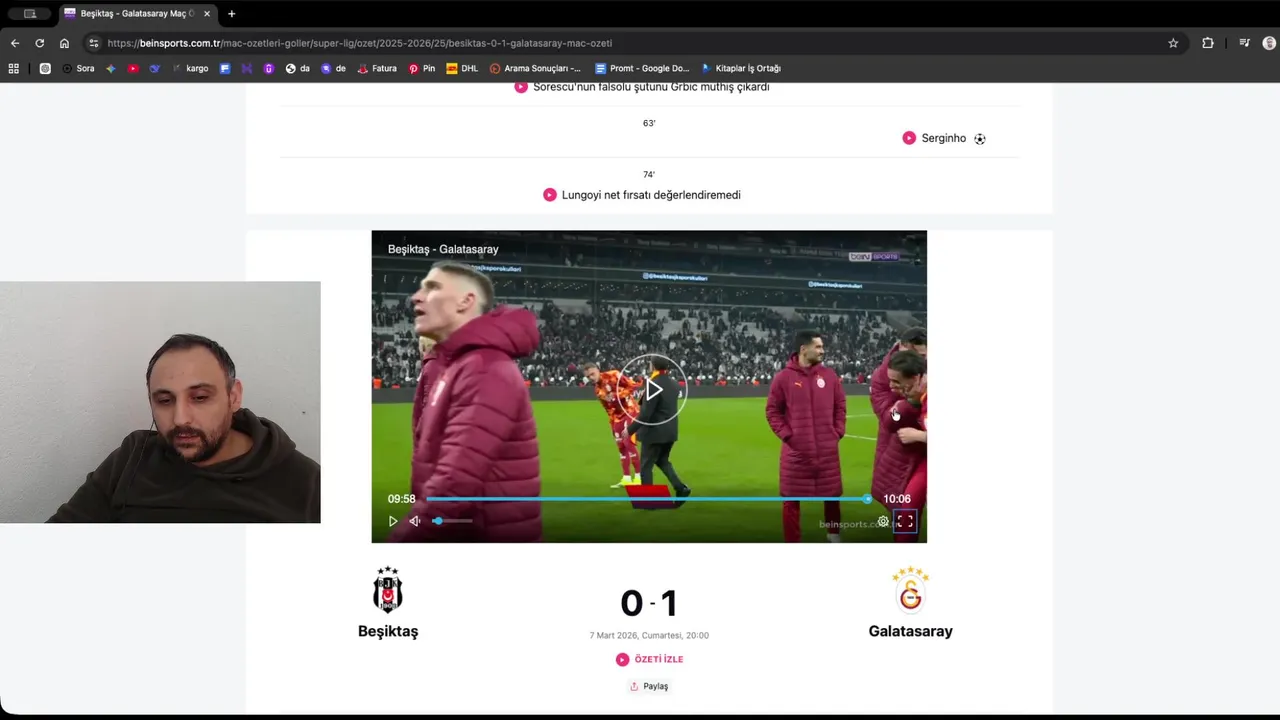Open the apps grid in bookmarks bar
This screenshot has width=1280, height=720.
click(14, 69)
